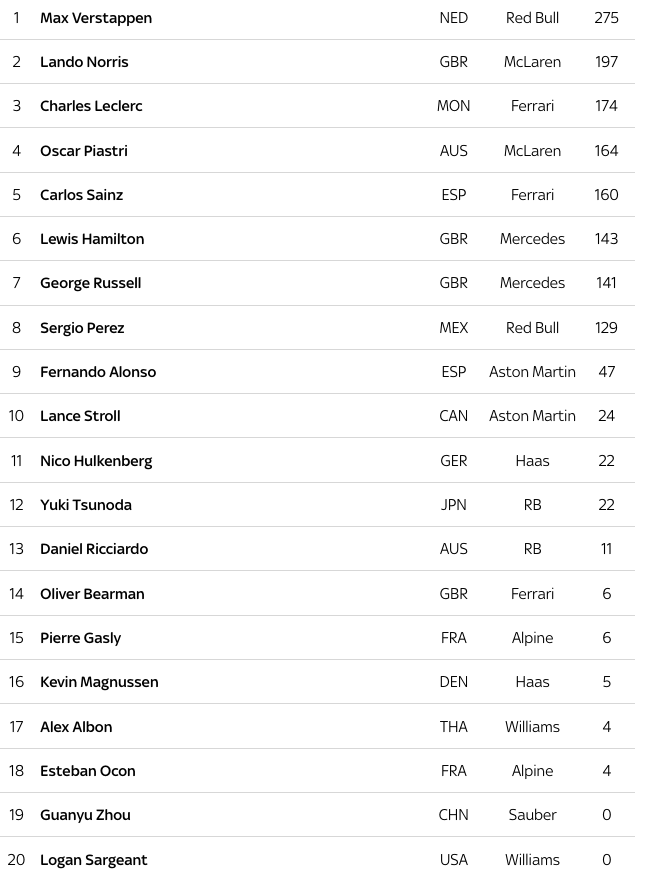Click Charles Leclerc's name
The width and height of the screenshot is (650, 875).
(91, 106)
